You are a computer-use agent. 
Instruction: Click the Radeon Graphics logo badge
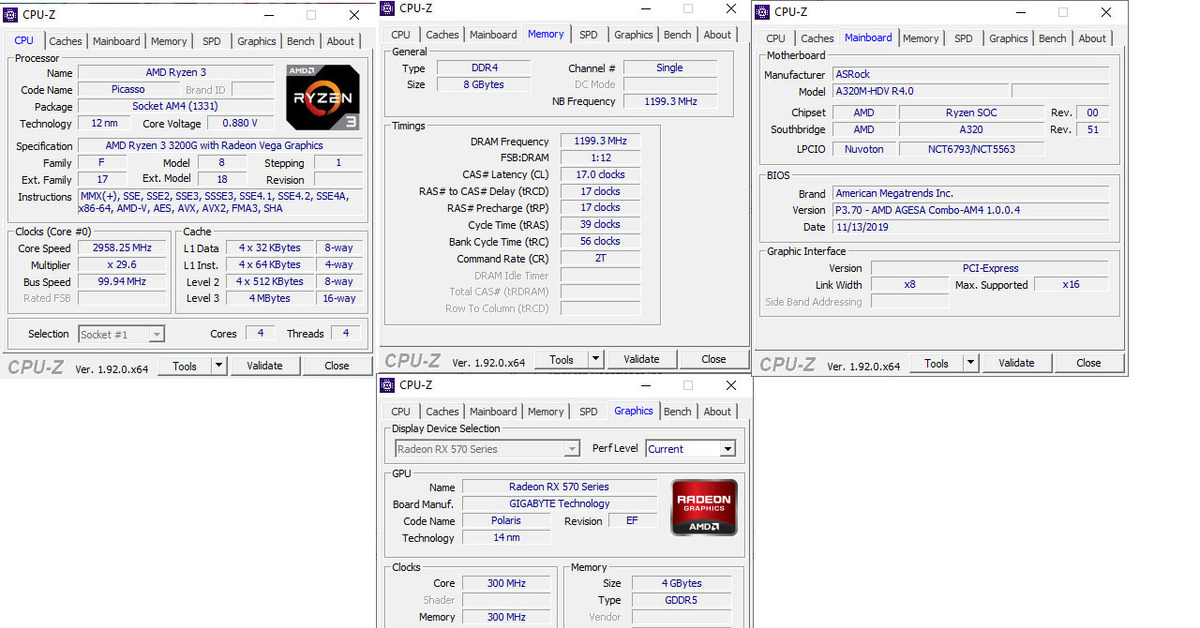(704, 507)
